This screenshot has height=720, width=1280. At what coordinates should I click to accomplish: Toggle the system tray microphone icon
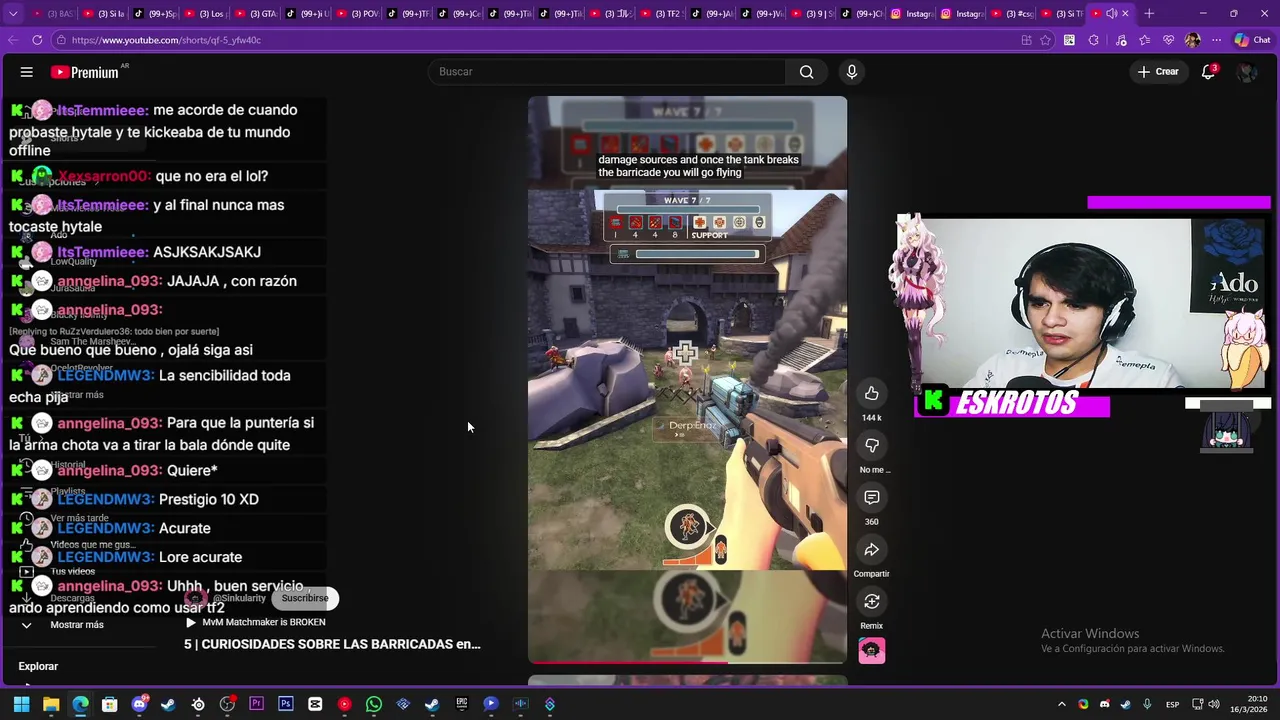[x=1147, y=704]
